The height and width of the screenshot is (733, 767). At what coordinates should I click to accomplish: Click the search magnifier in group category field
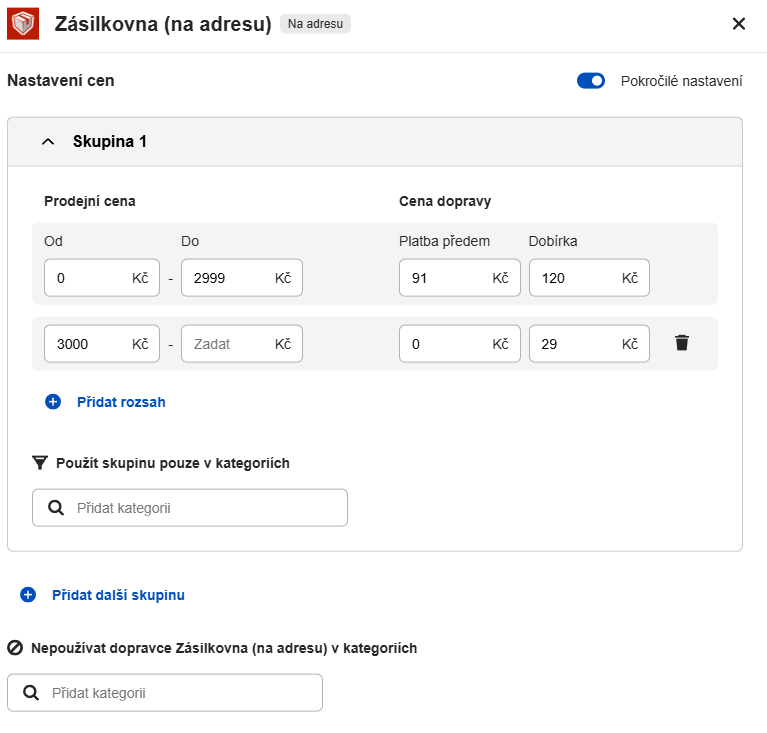pos(56,508)
